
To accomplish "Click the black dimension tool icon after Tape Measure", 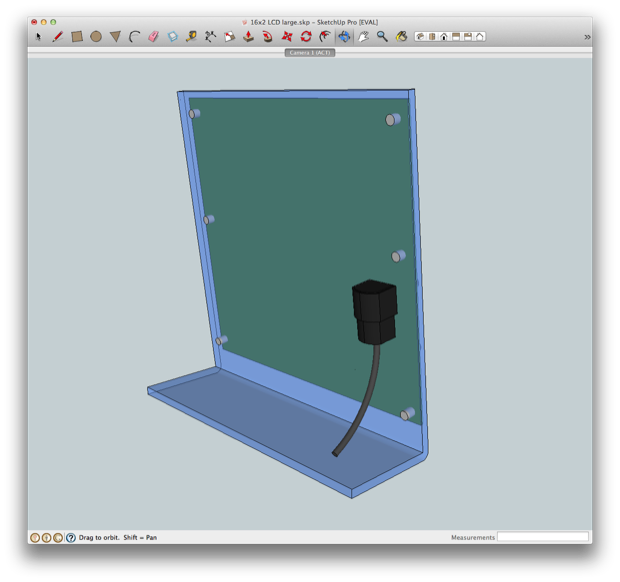I will tap(210, 37).
